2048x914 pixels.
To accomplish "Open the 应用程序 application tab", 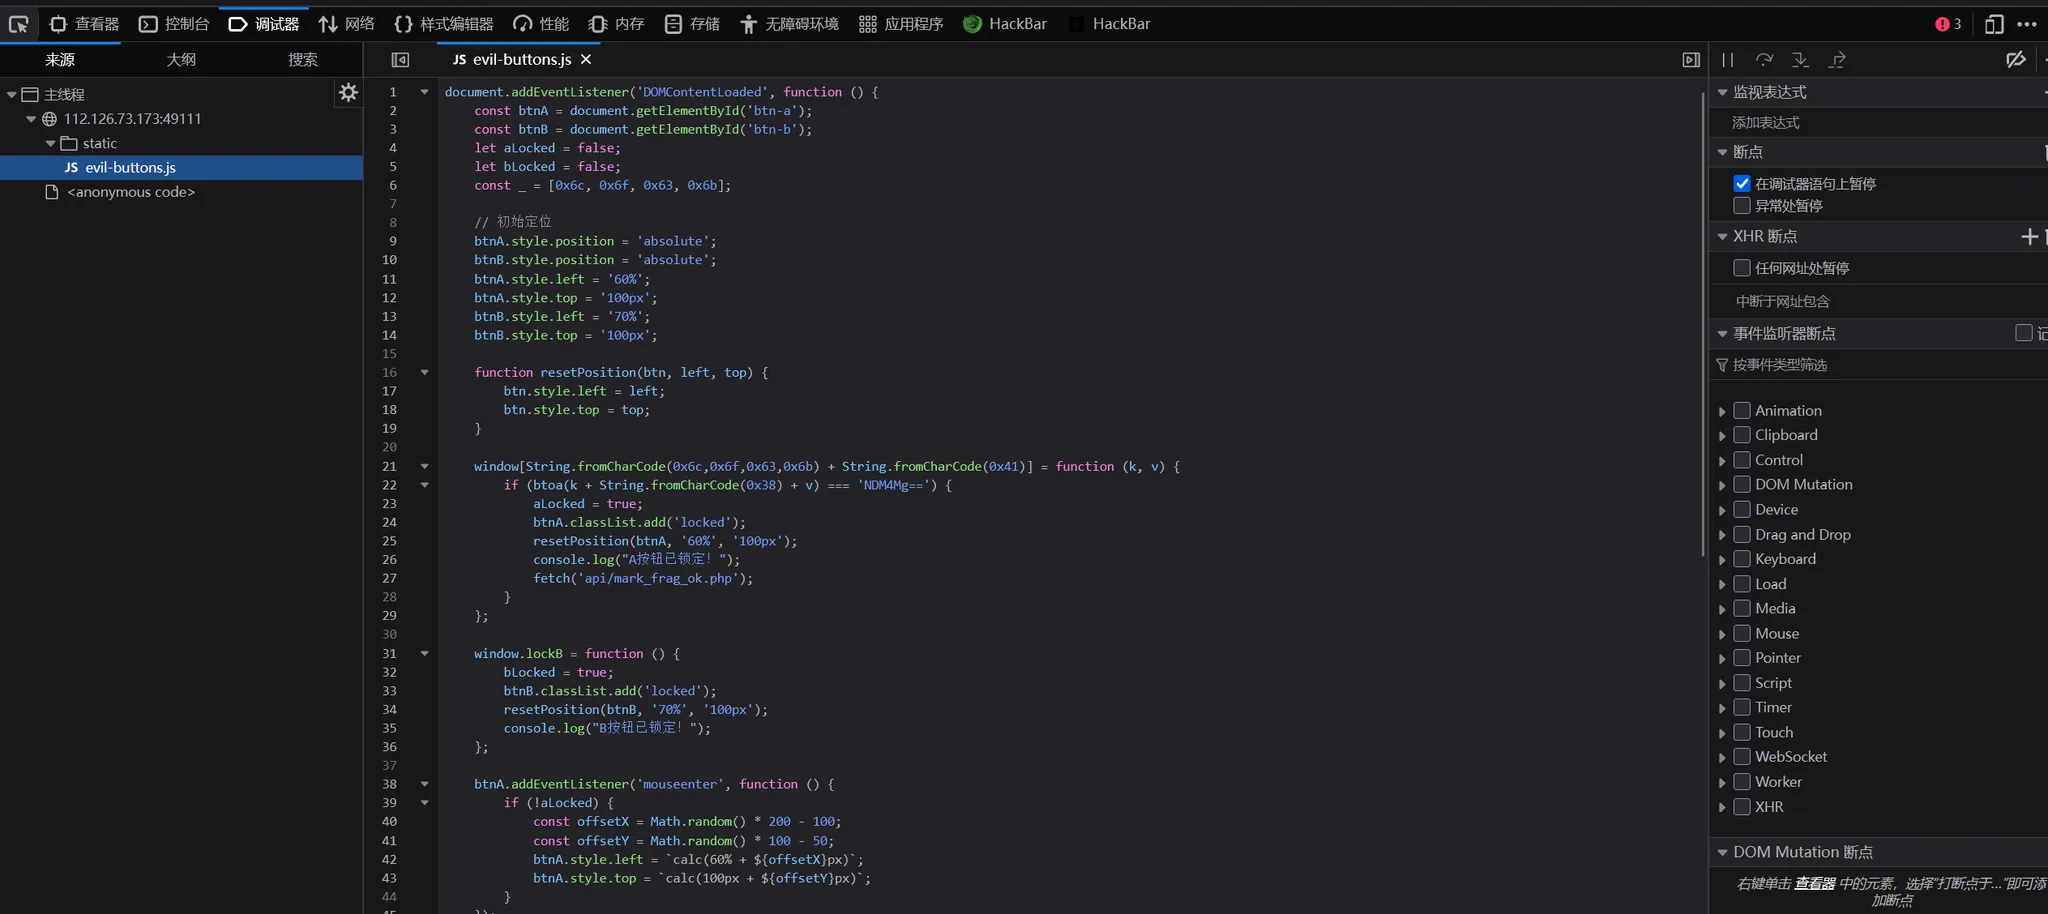I will 901,24.
